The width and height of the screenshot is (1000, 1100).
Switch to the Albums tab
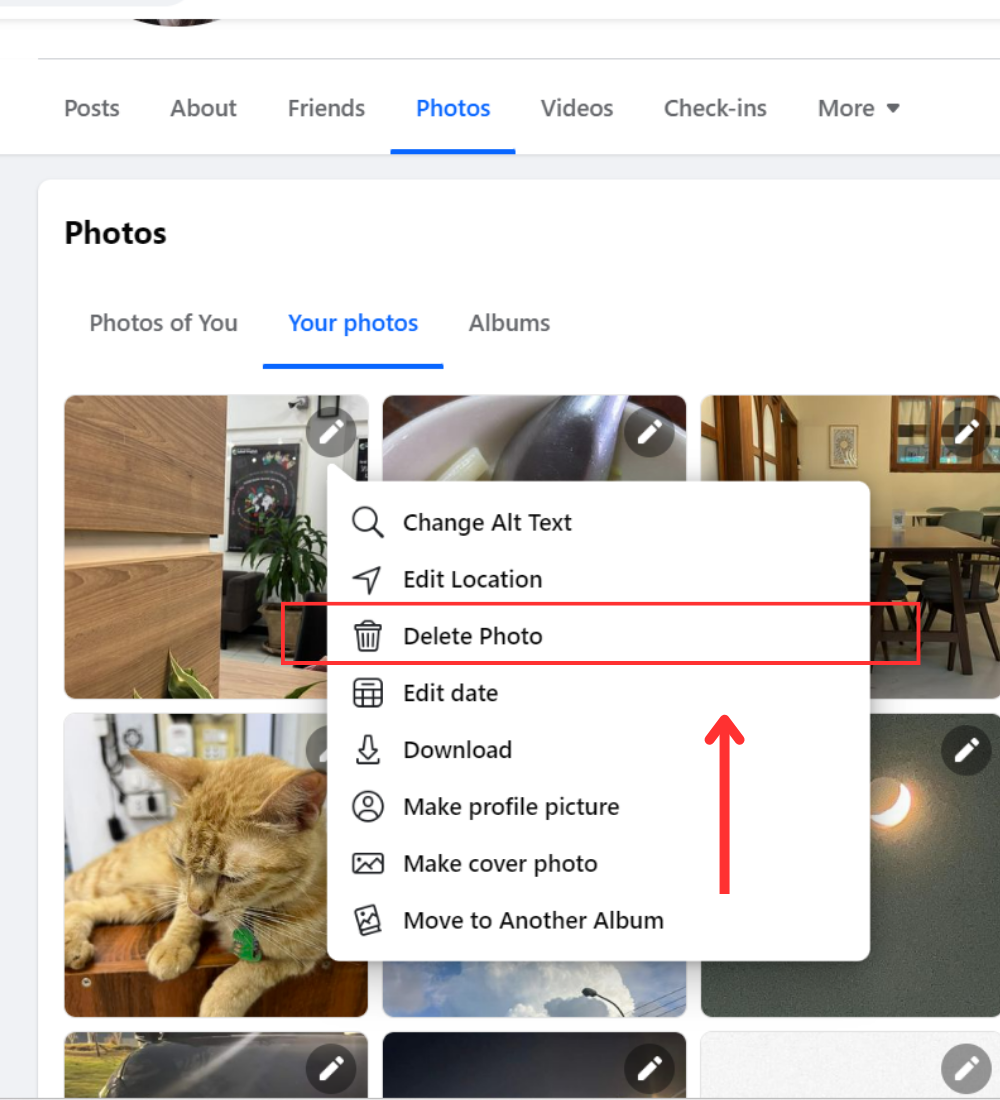[509, 323]
